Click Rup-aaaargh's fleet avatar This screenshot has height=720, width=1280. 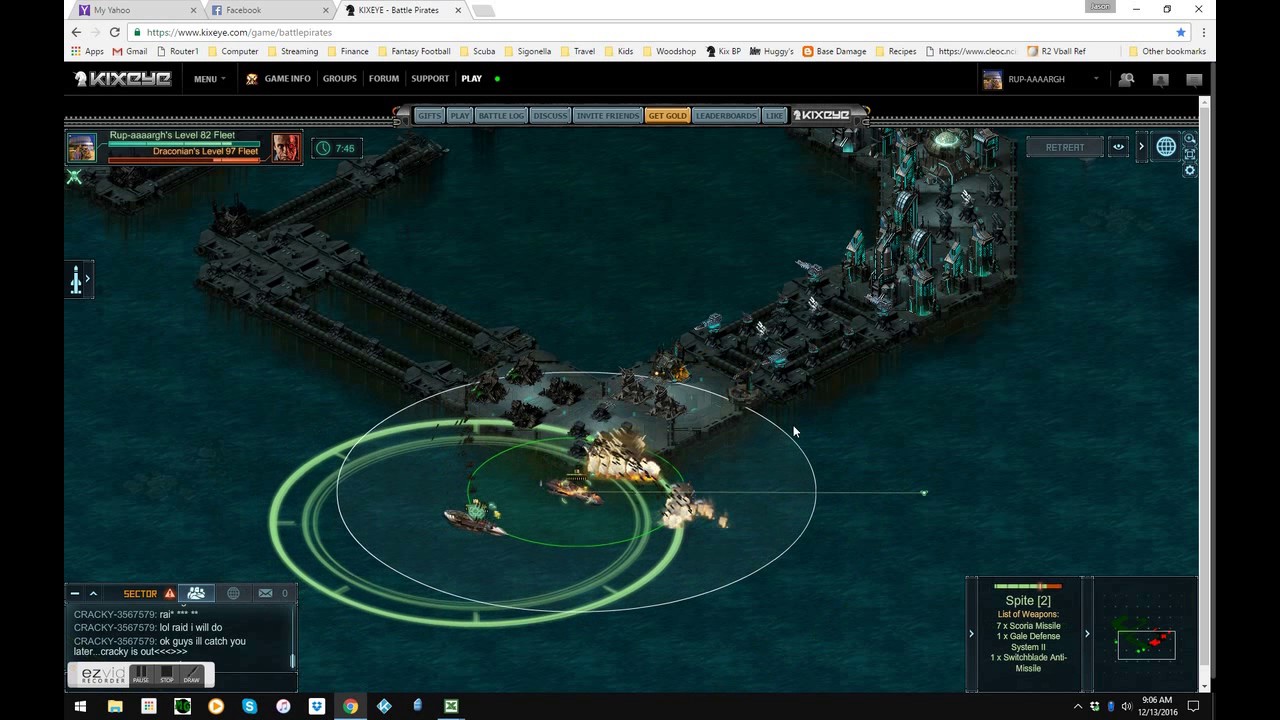[82, 147]
